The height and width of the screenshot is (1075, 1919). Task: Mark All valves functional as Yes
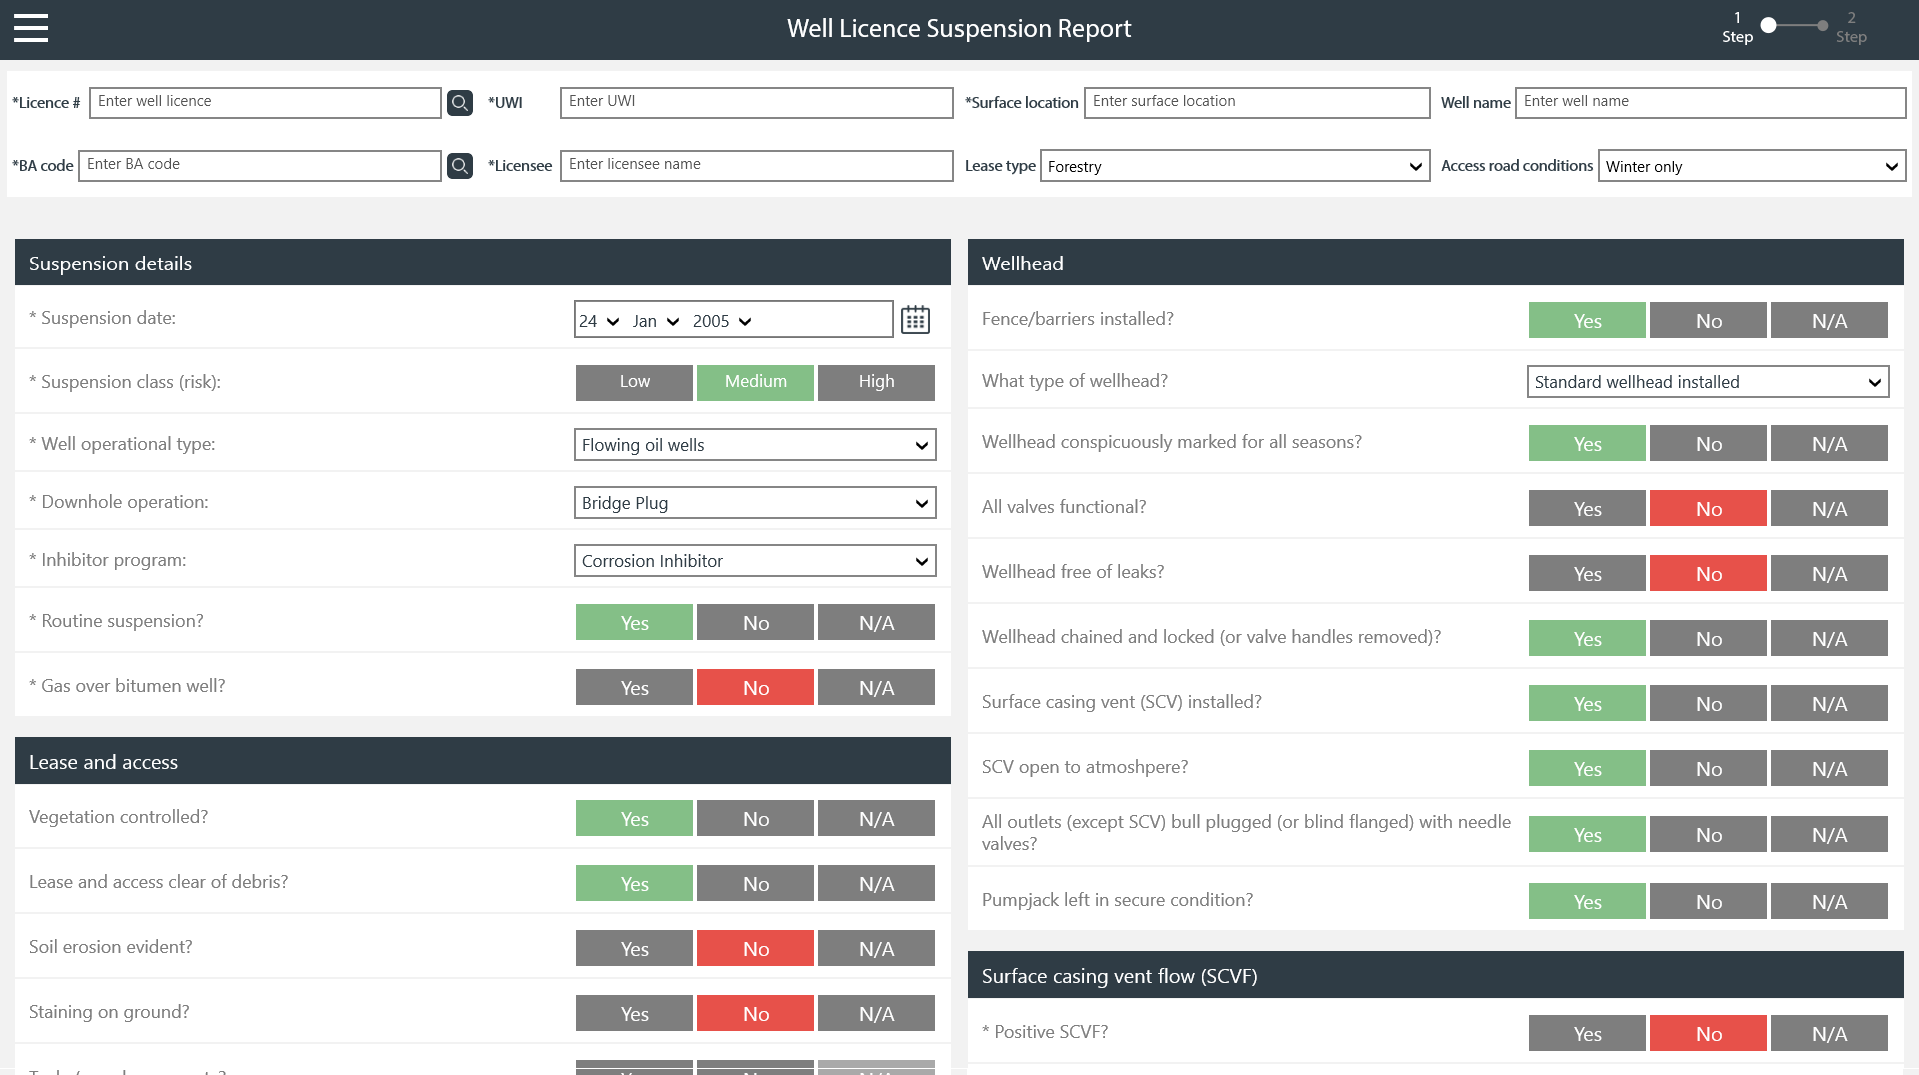click(x=1587, y=509)
